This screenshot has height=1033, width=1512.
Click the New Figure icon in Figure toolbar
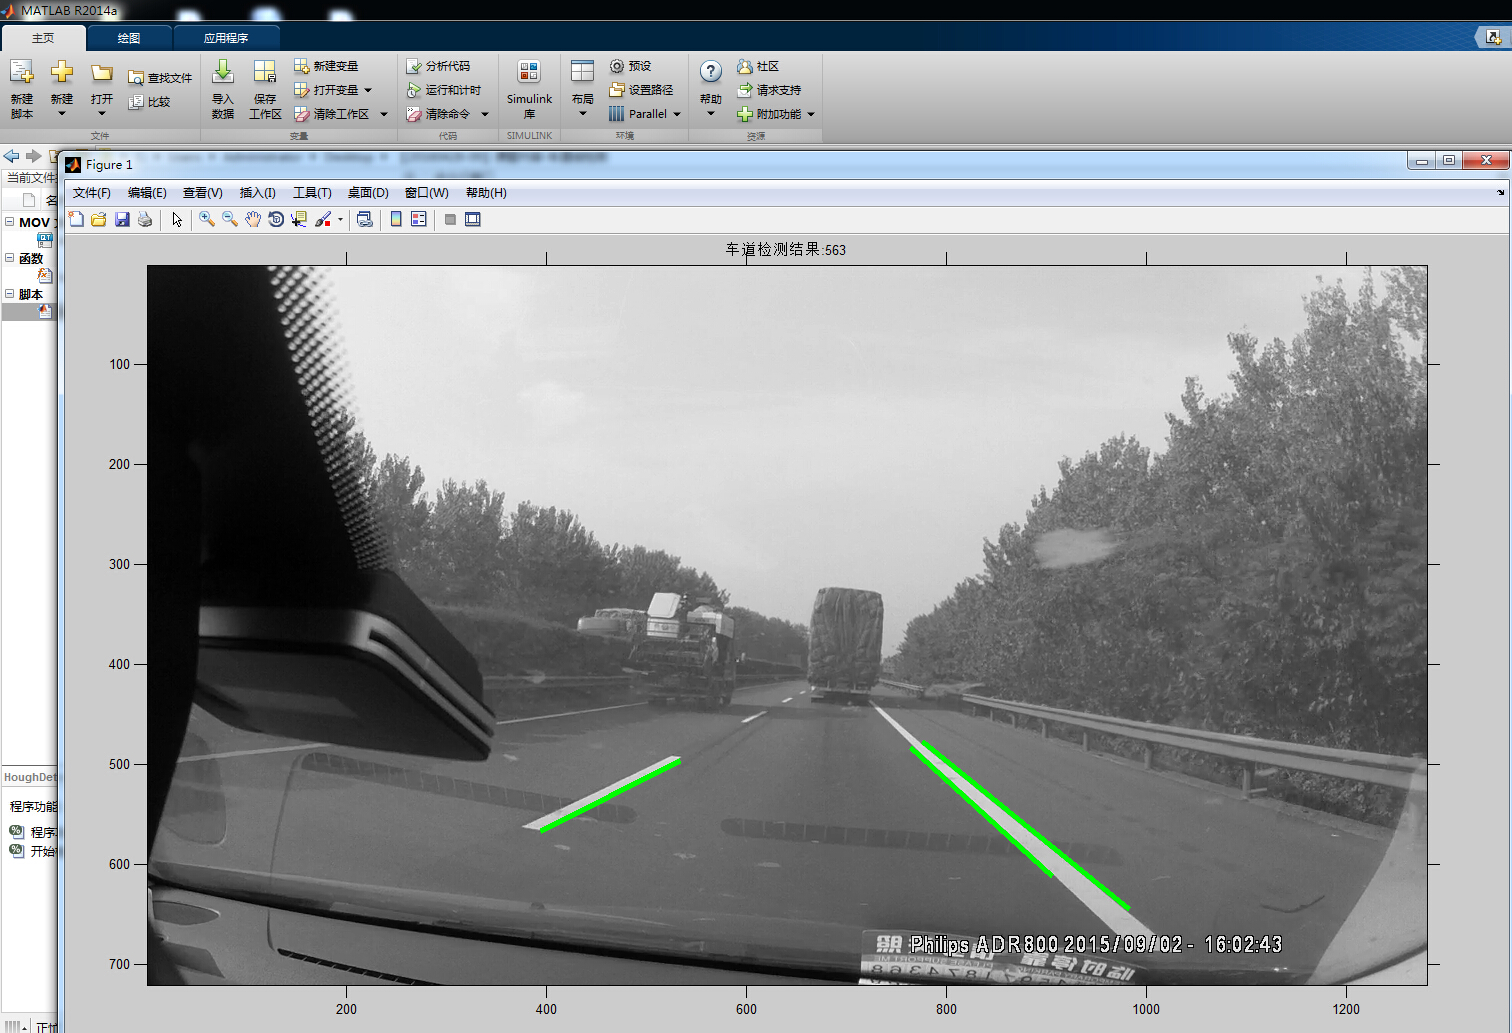click(77, 219)
